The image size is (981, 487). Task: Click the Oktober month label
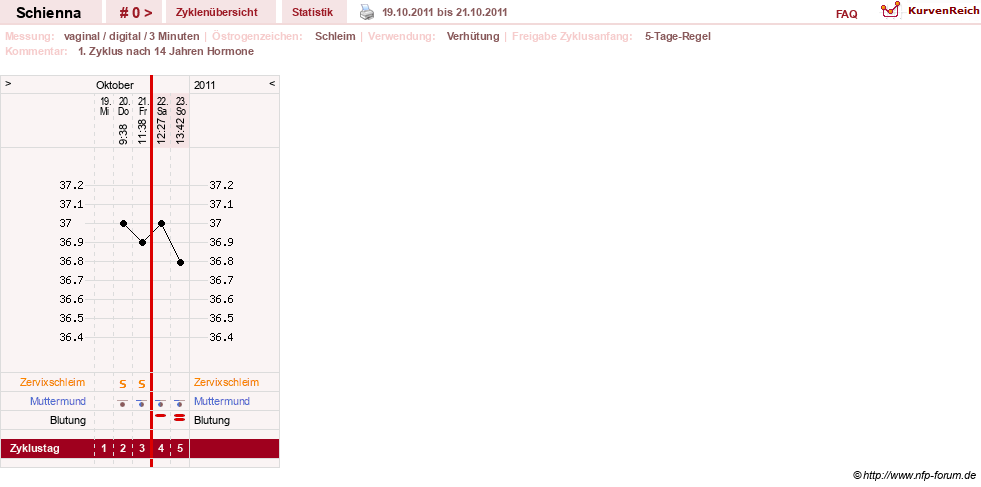115,85
